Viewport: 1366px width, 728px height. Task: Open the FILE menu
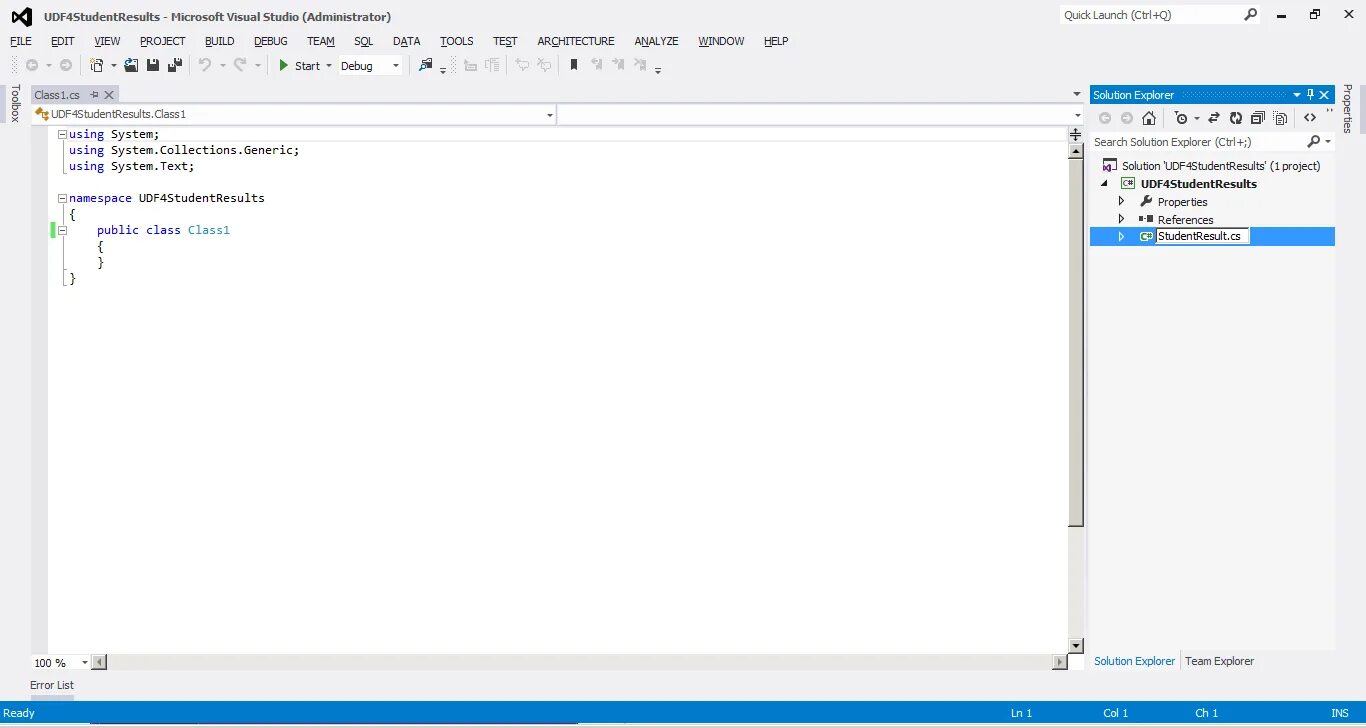point(21,41)
